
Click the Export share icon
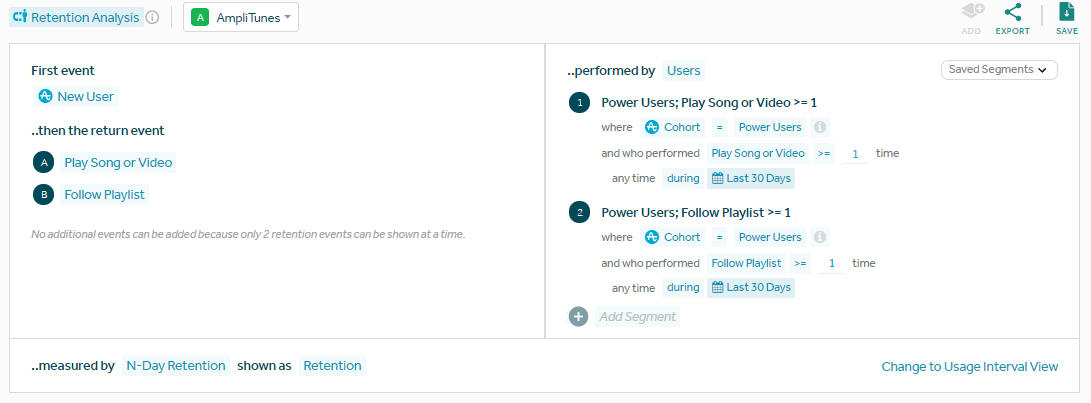1012,12
